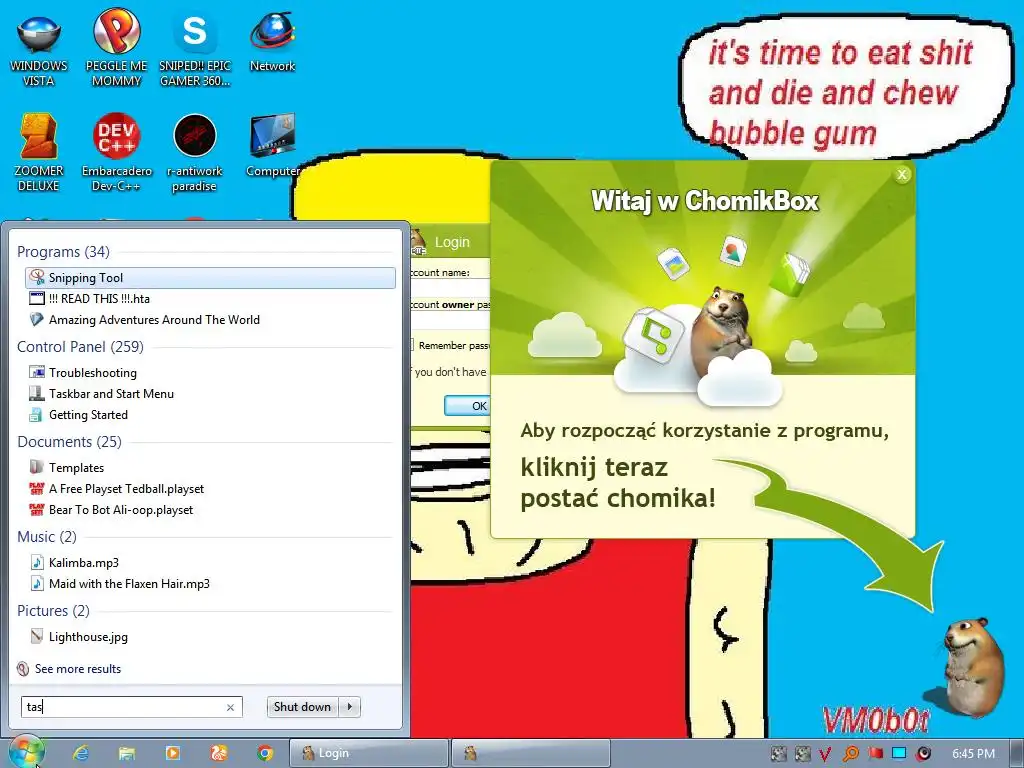Play Maid with the Flaxen Hair.mp3
Viewport: 1024px width, 768px height.
(x=210, y=584)
